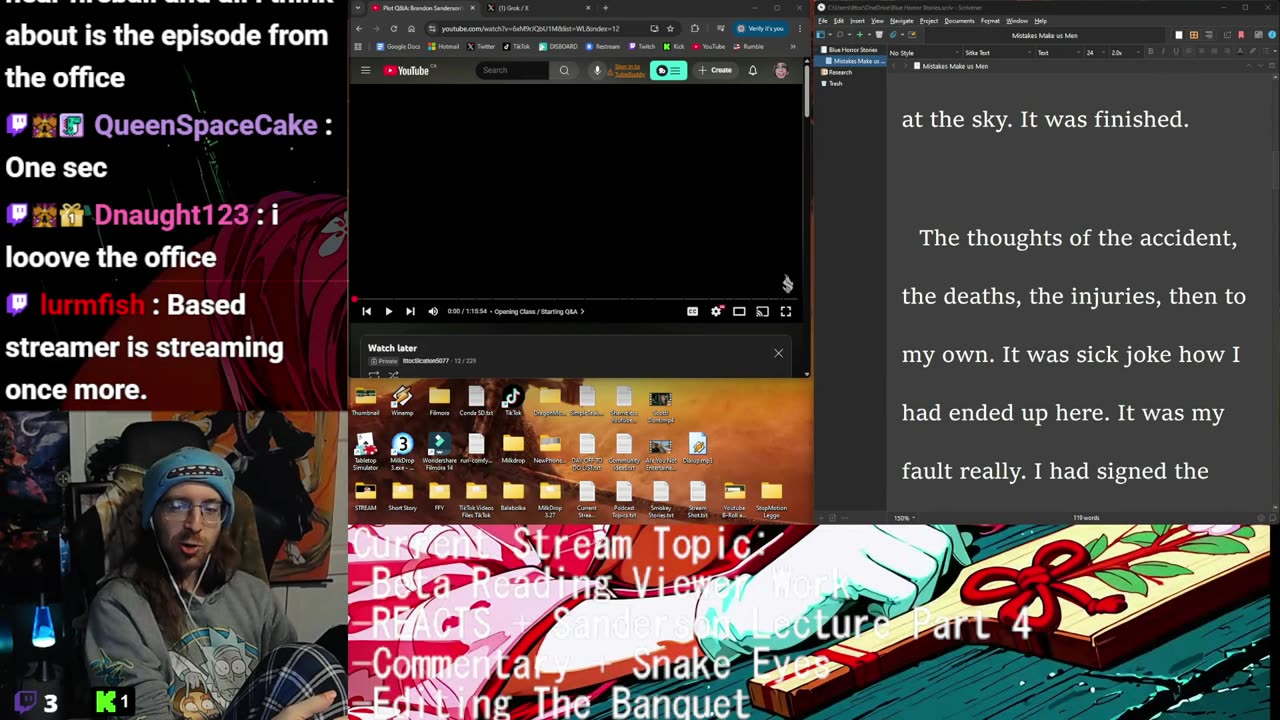Switch Scrivener to outliner view mode
Screen dimensions: 1280x720
click(x=1208, y=35)
